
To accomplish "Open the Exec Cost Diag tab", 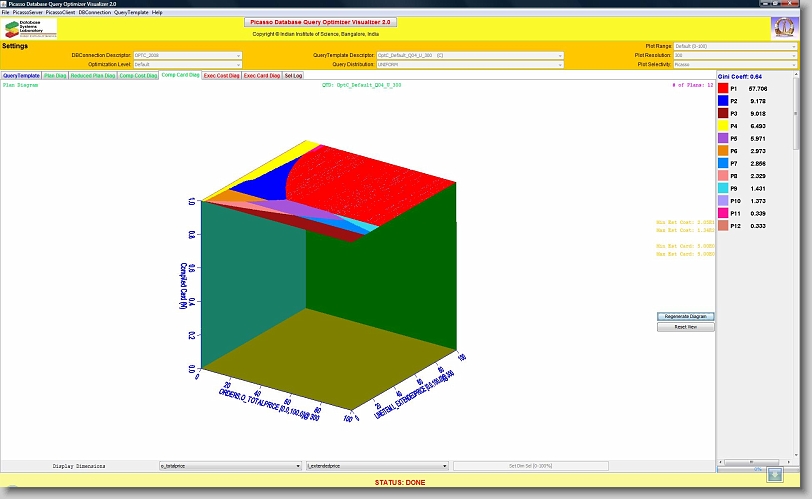I will pyautogui.click(x=221, y=76).
